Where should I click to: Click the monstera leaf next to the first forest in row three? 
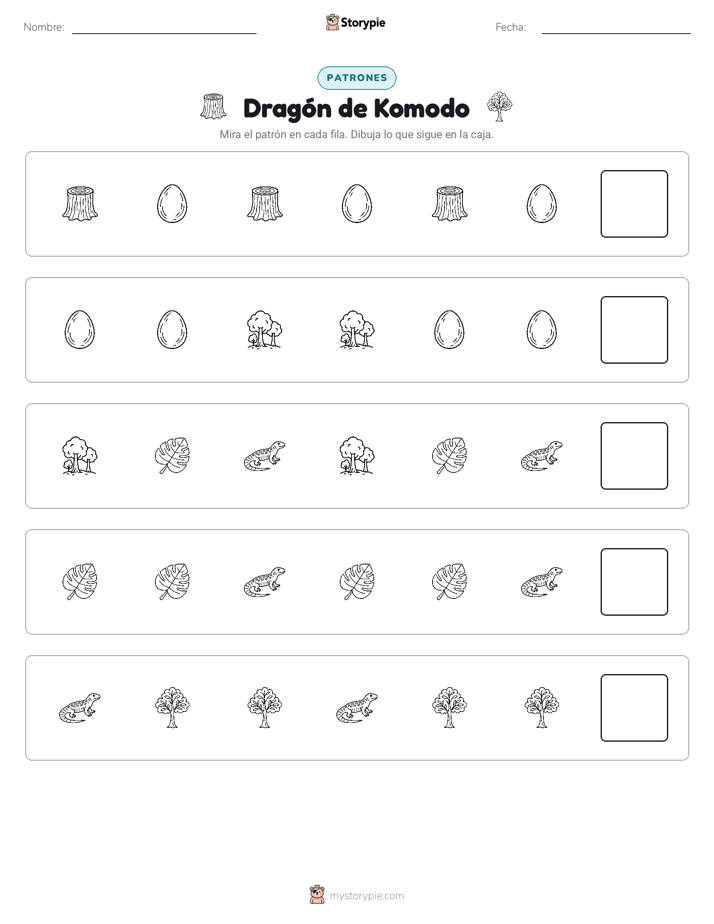point(172,456)
